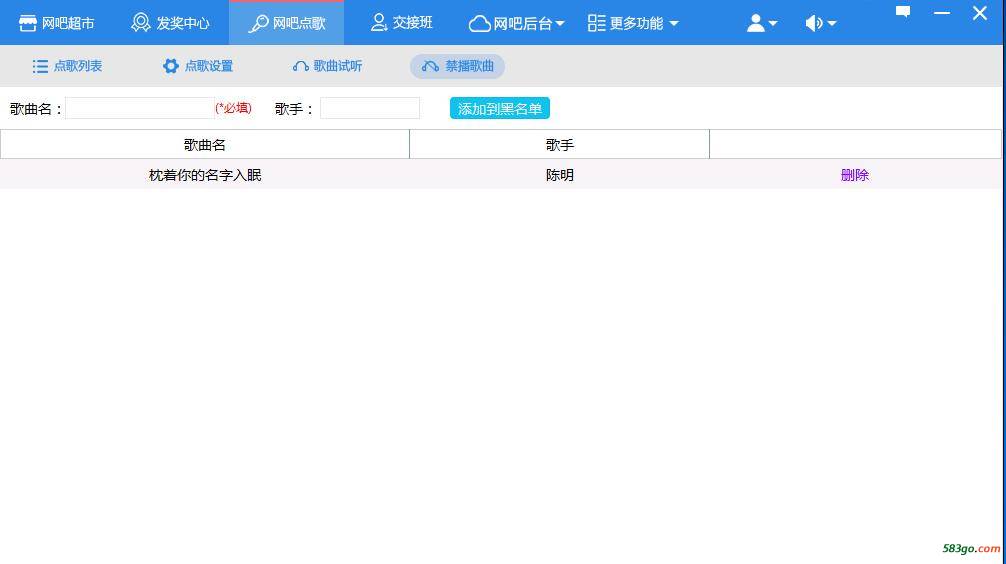Select the 禁播歌曲 tab

pos(457,66)
